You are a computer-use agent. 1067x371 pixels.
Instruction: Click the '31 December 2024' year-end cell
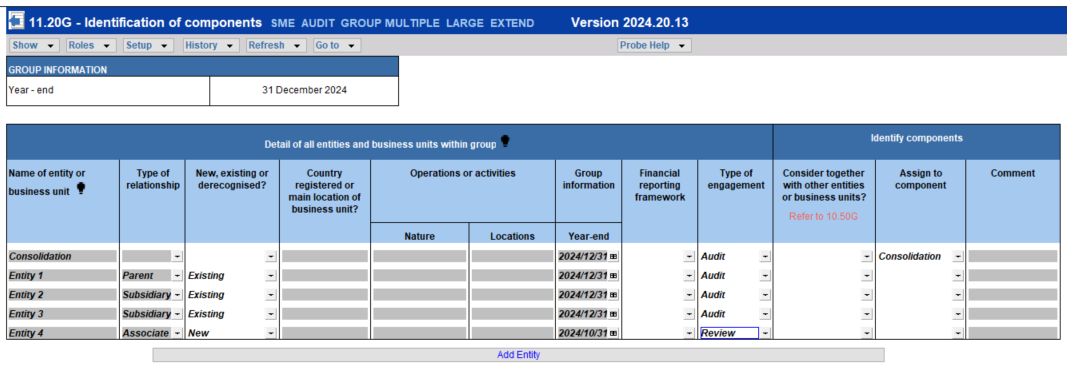click(x=304, y=90)
